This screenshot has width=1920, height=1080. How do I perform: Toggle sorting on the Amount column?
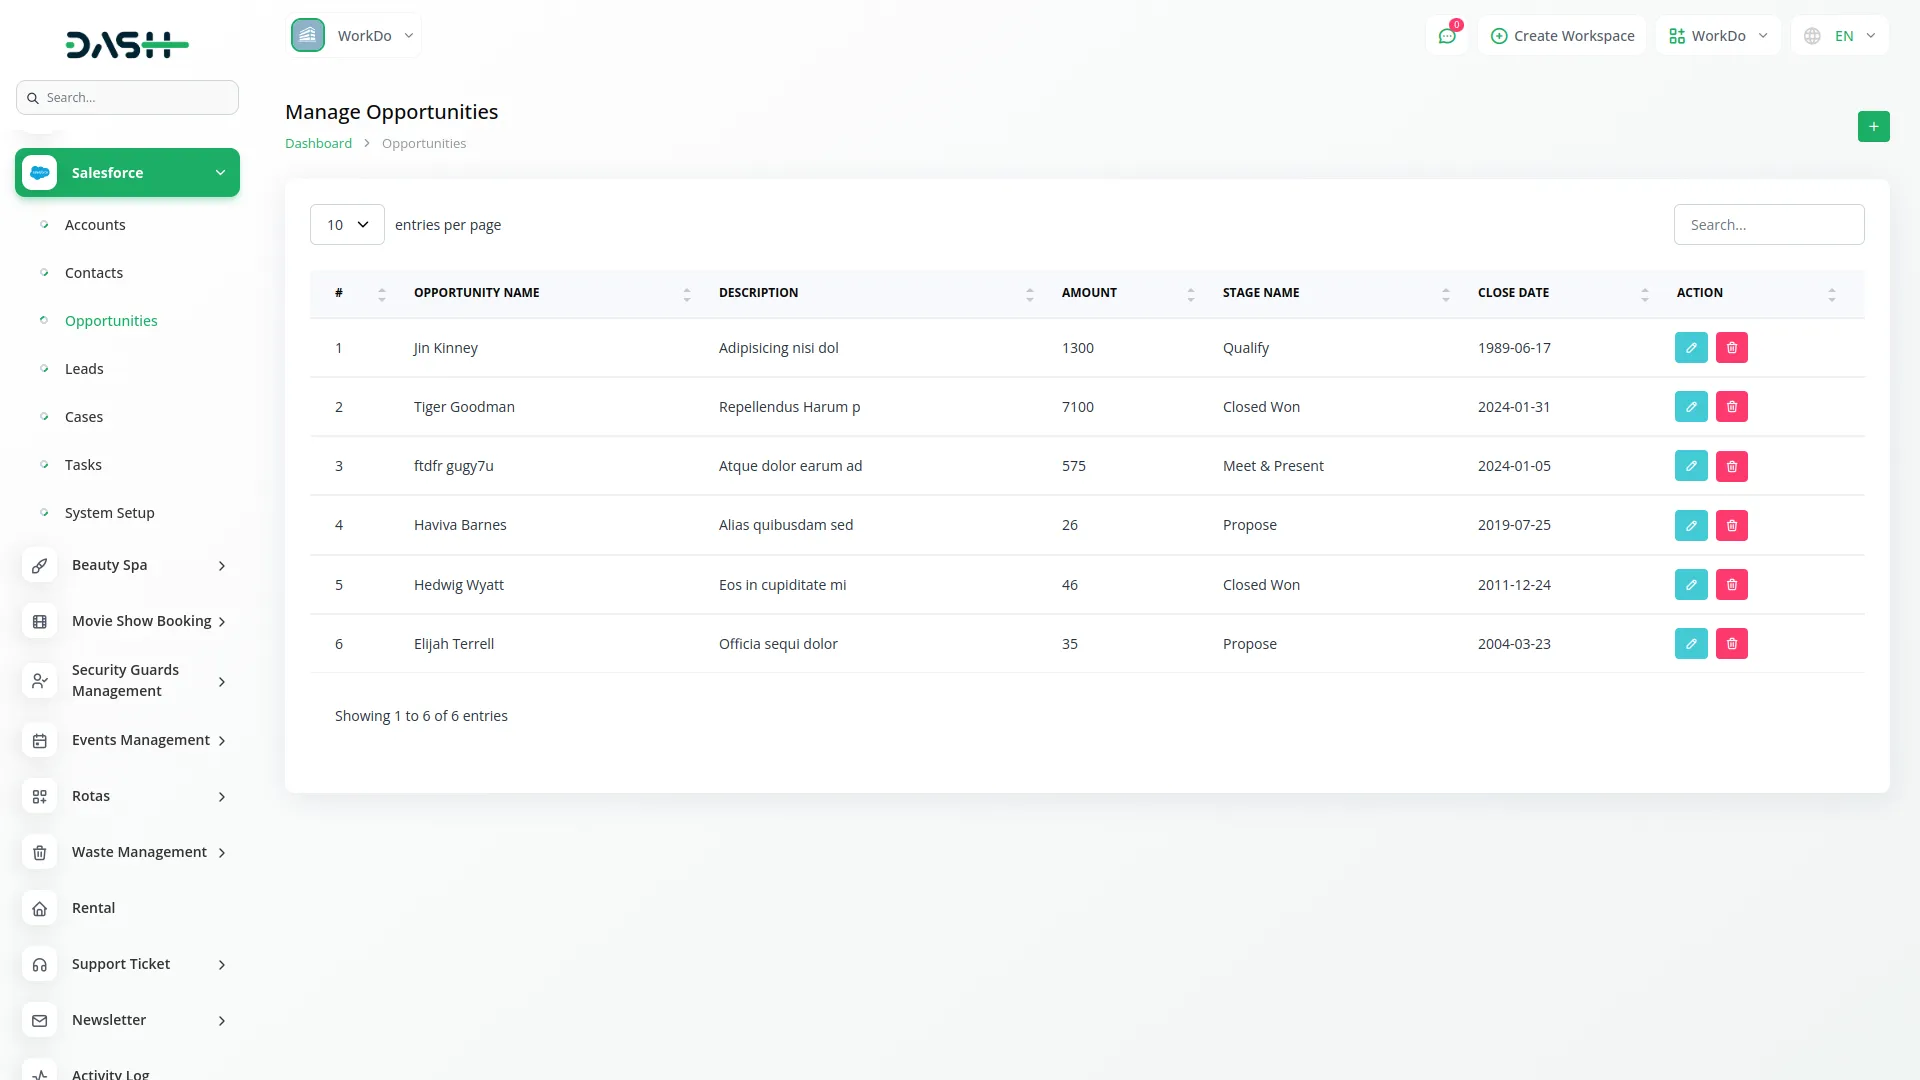point(1190,293)
